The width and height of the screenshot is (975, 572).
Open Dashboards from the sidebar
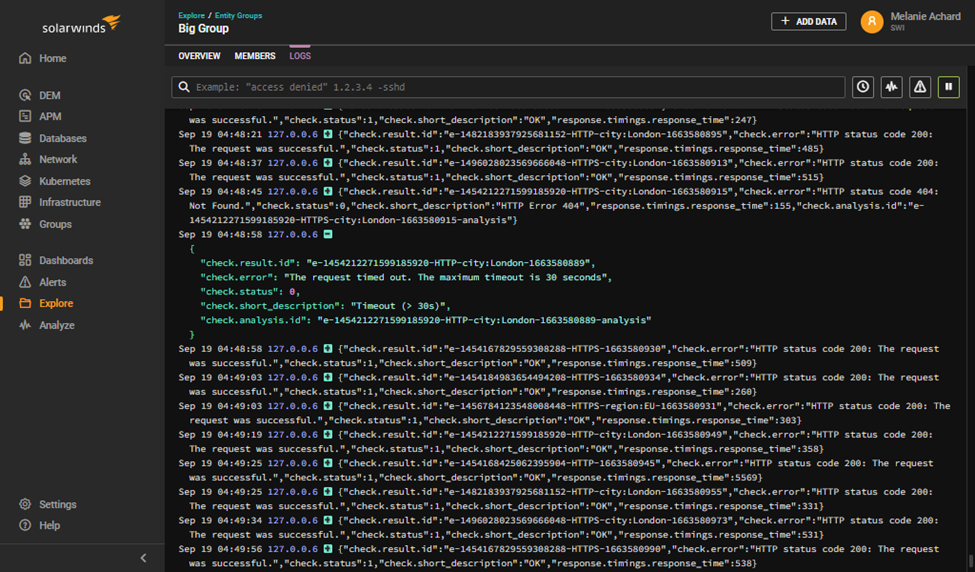click(66, 260)
